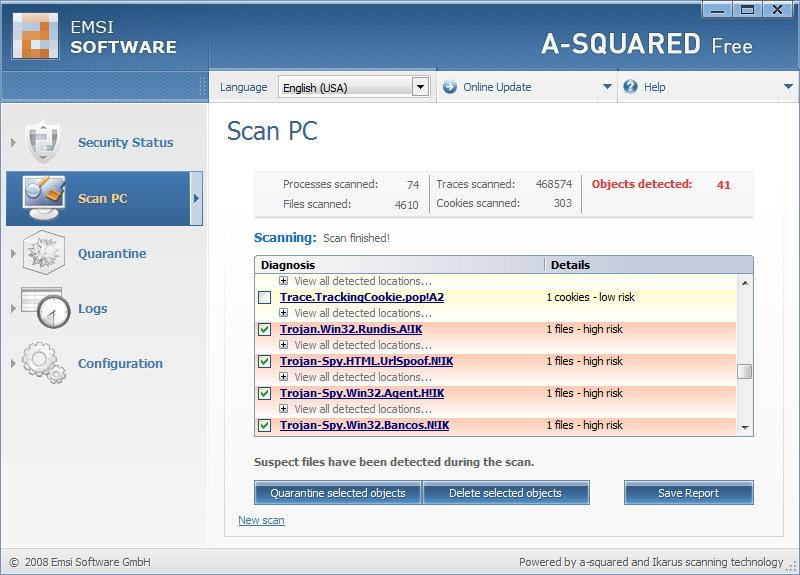The image size is (800, 575).
Task: Click the Scan PC monitor icon
Action: pyautogui.click(x=43, y=198)
